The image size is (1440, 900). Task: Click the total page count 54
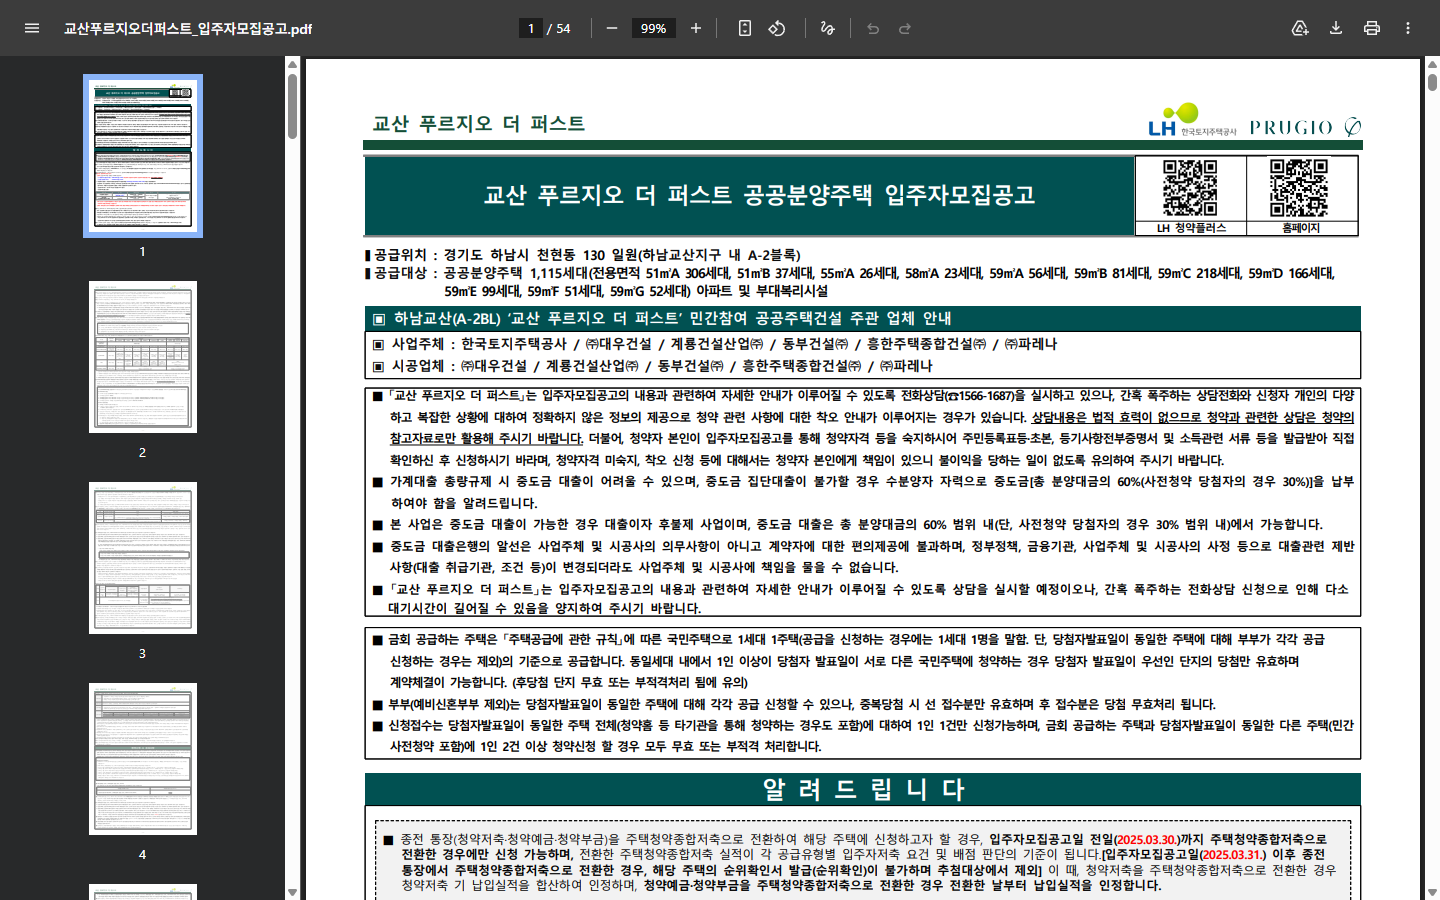pos(563,28)
